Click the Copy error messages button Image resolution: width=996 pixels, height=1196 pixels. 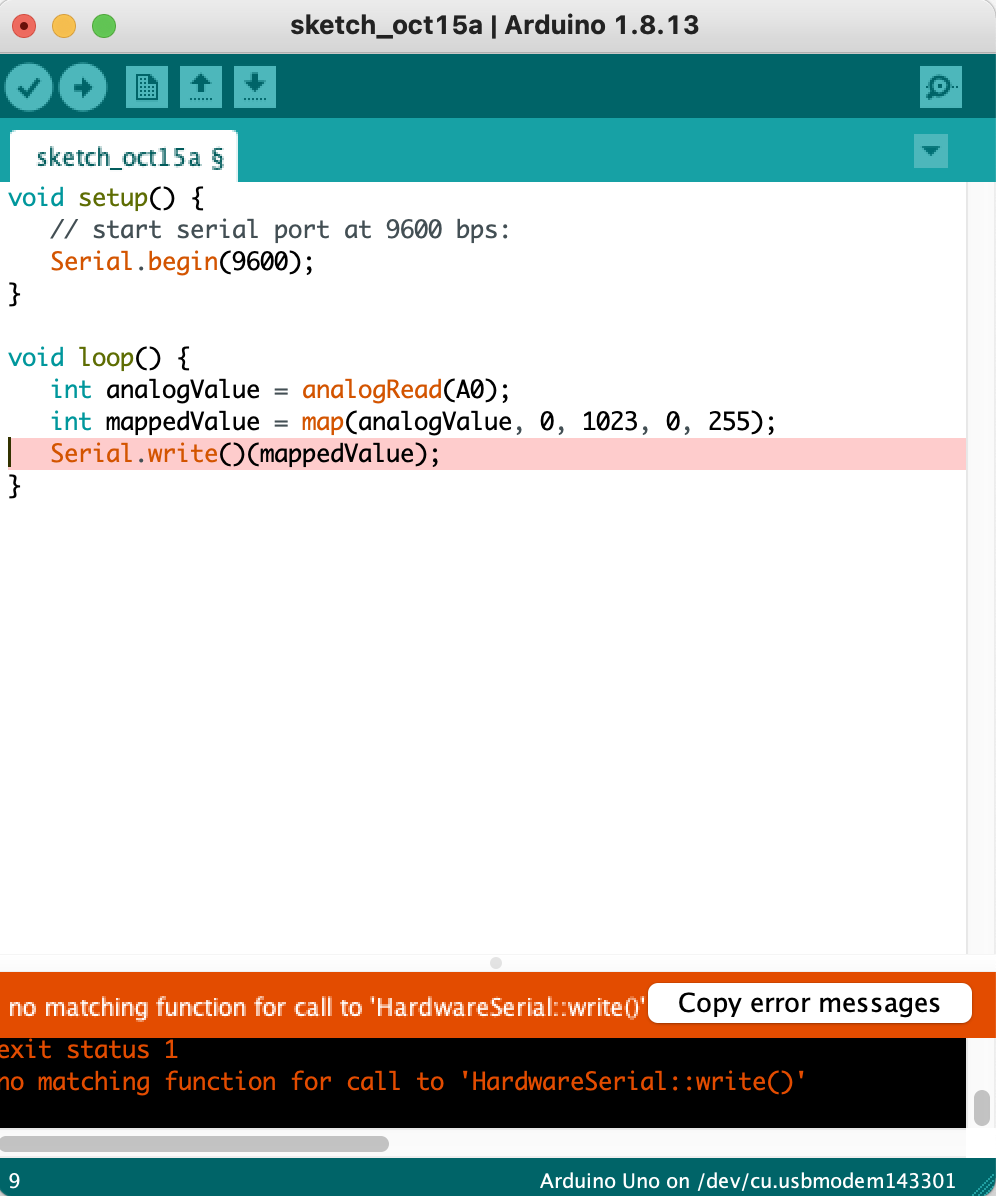pyautogui.click(x=810, y=1003)
